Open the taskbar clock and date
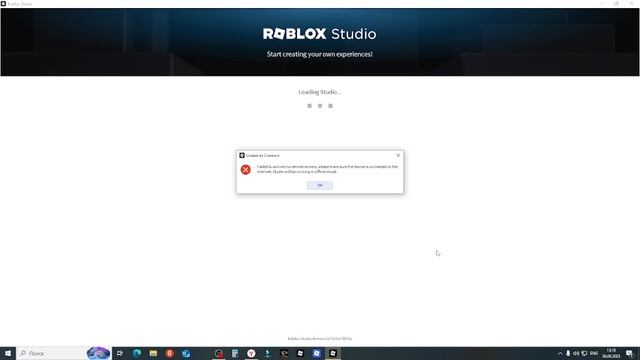 pos(611,353)
